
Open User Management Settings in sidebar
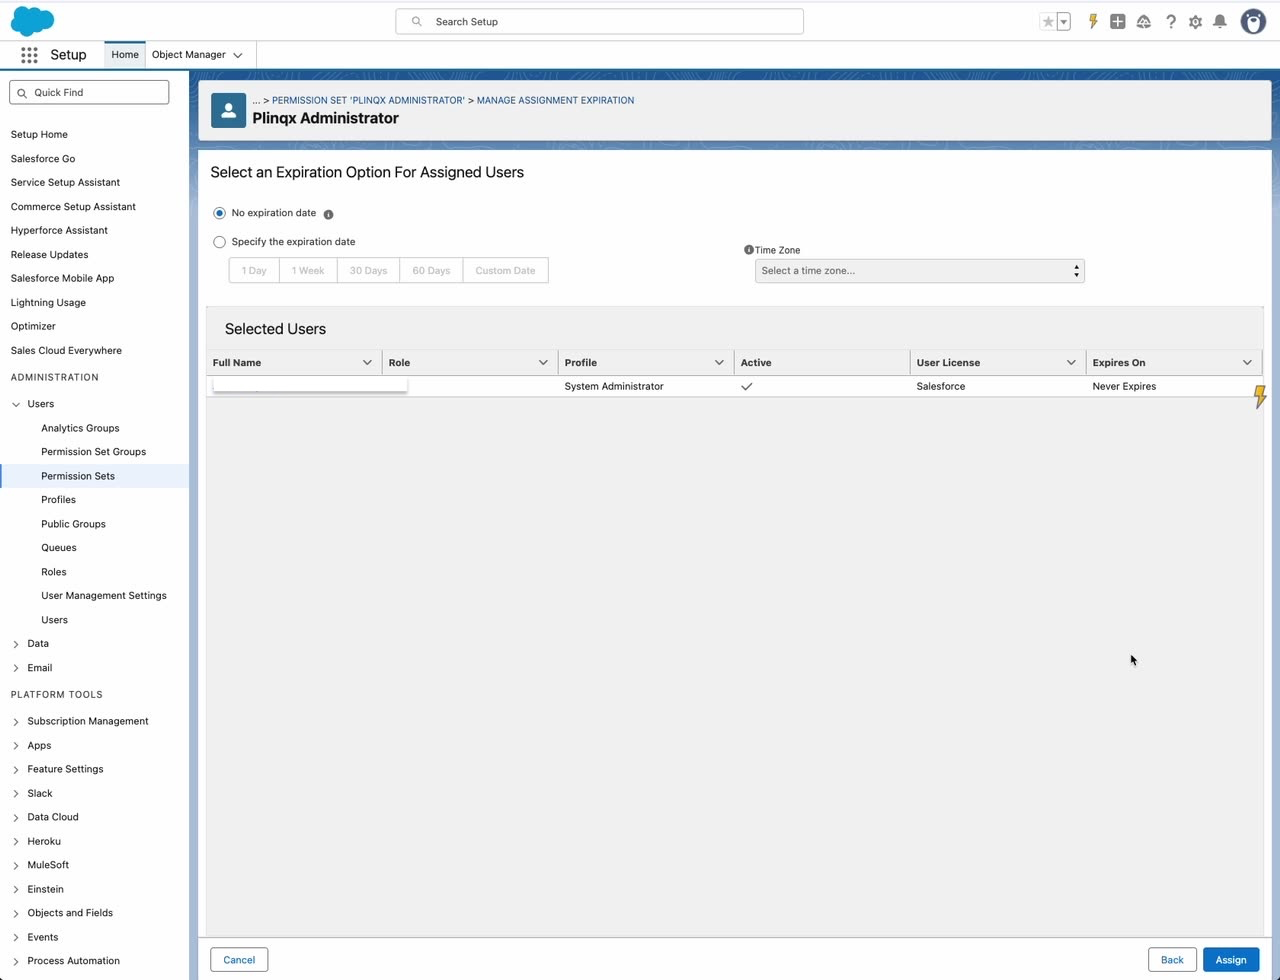[x=104, y=596]
